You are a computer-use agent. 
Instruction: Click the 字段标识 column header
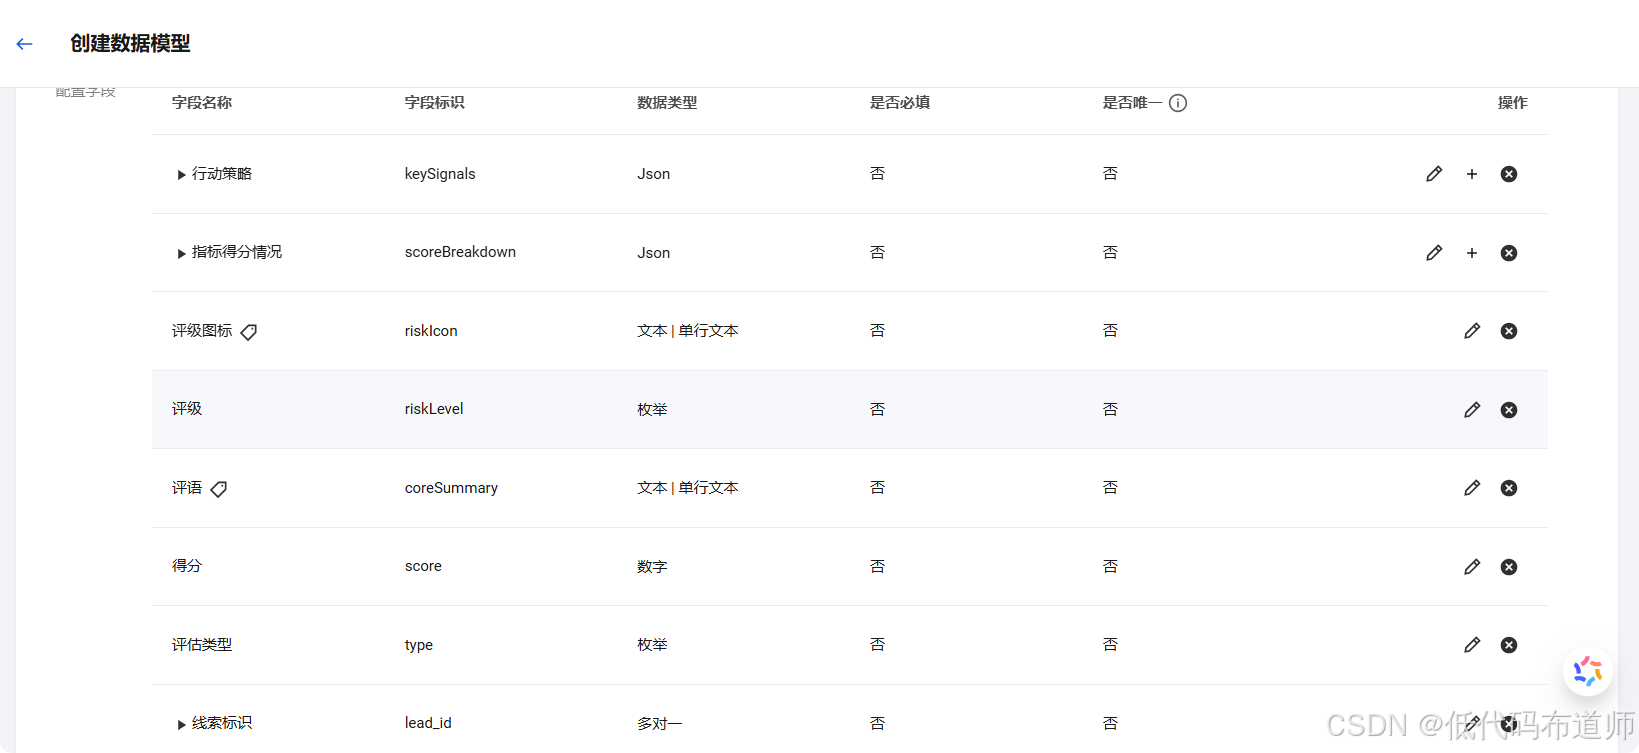coord(435,103)
